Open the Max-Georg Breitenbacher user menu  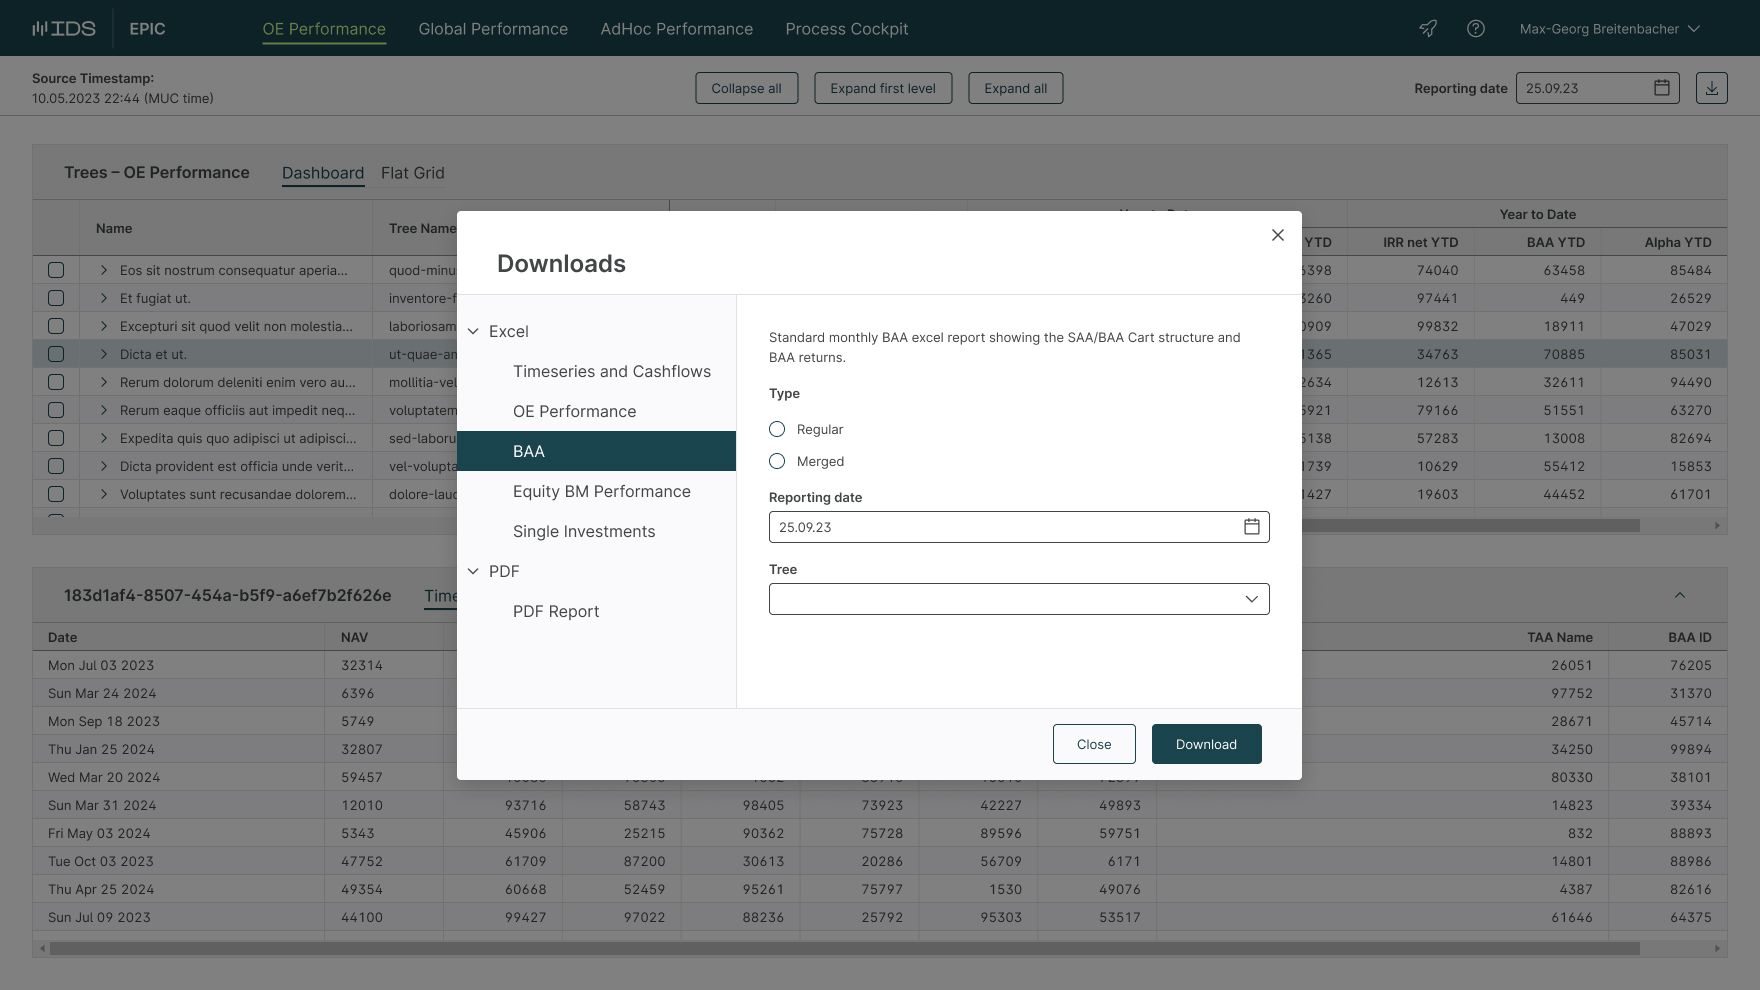click(1609, 28)
